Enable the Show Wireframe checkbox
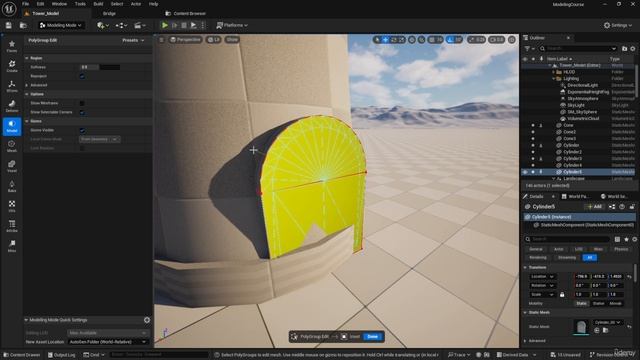The width and height of the screenshot is (640, 360). pyautogui.click(x=82, y=103)
